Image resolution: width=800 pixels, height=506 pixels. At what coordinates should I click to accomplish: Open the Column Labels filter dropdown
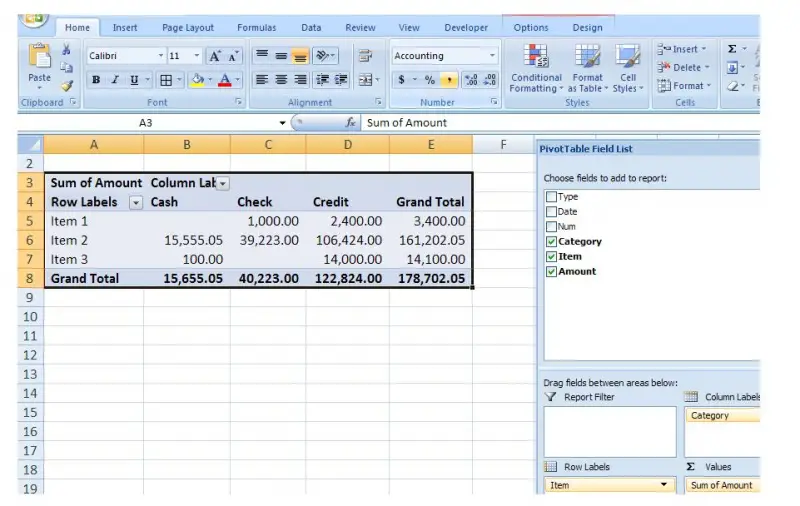[x=223, y=183]
